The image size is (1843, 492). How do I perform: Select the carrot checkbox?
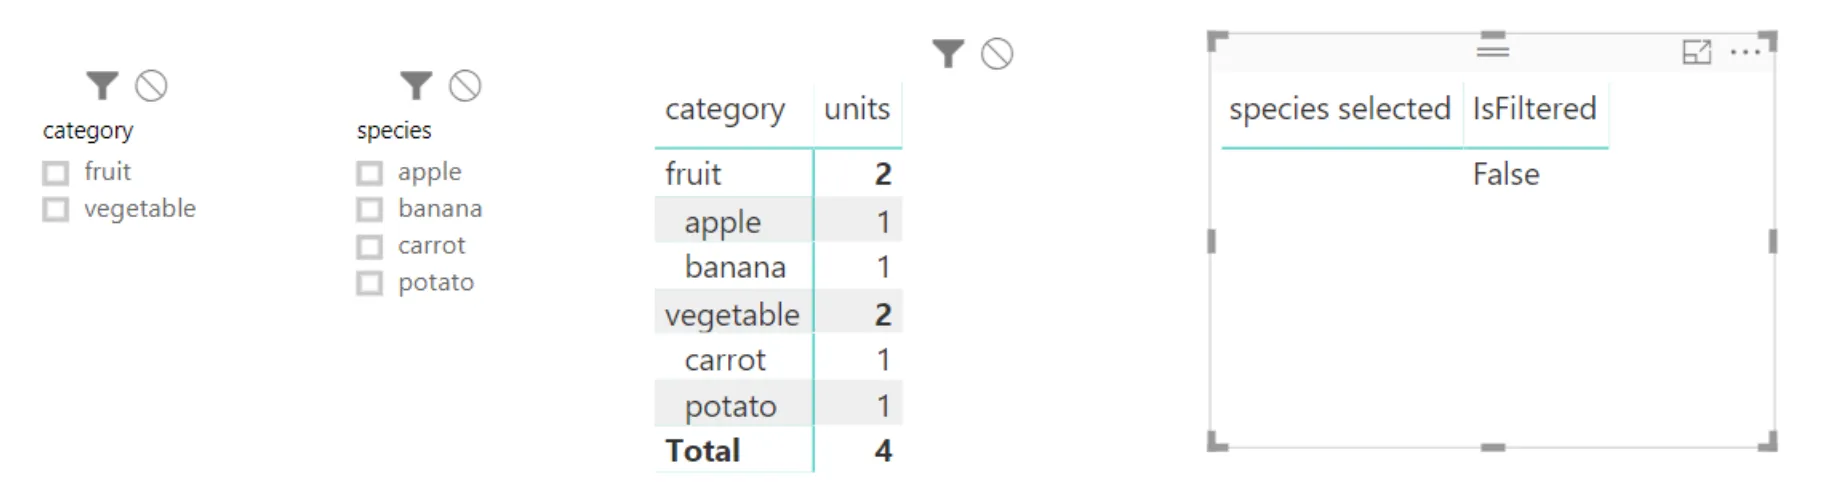(x=370, y=247)
